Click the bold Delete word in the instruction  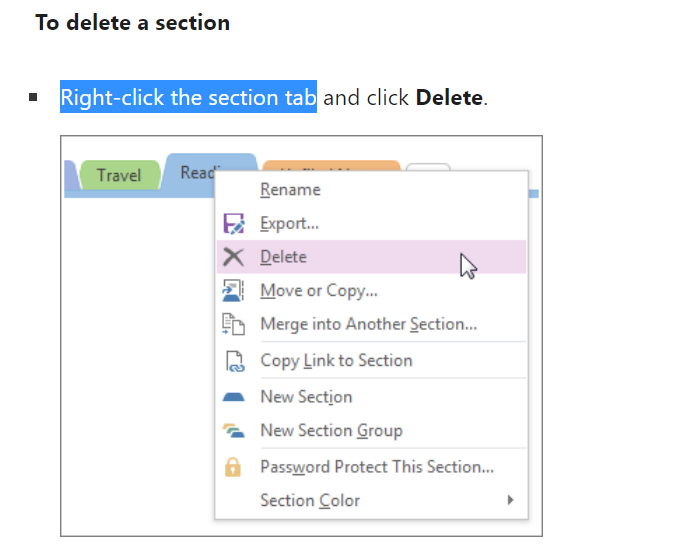pos(449,98)
